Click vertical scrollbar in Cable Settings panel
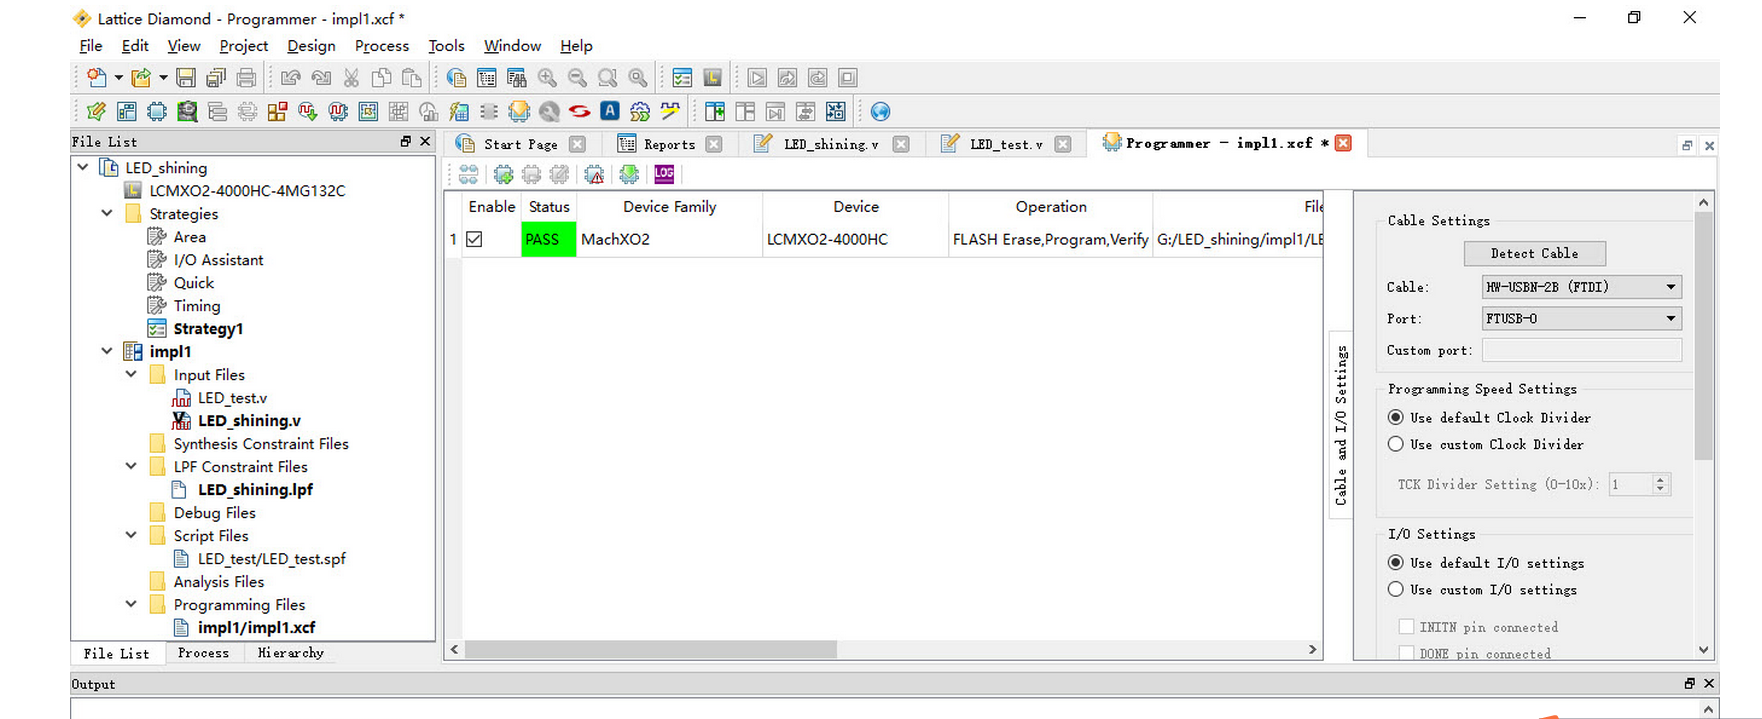Screen dimensions: 1762x719 (x=1704, y=335)
